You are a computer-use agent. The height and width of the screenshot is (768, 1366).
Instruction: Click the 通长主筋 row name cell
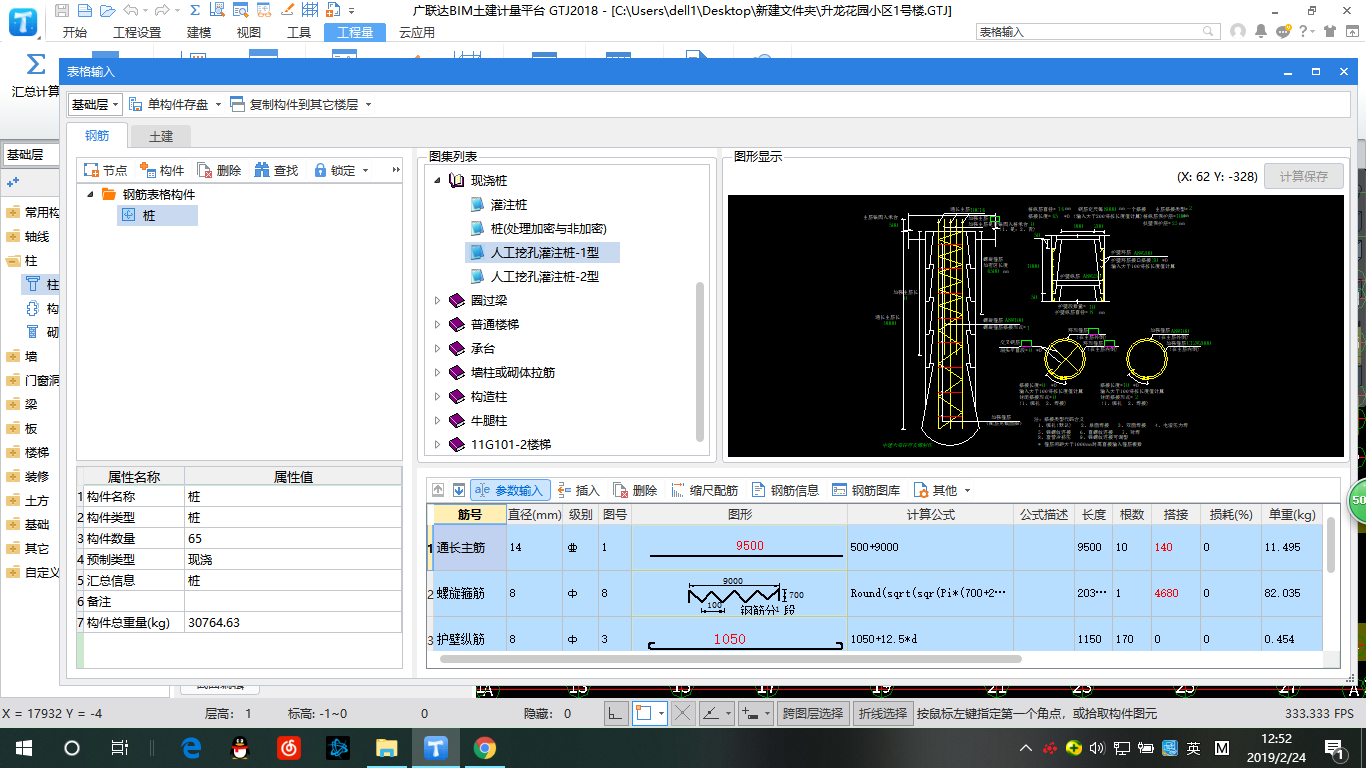469,547
